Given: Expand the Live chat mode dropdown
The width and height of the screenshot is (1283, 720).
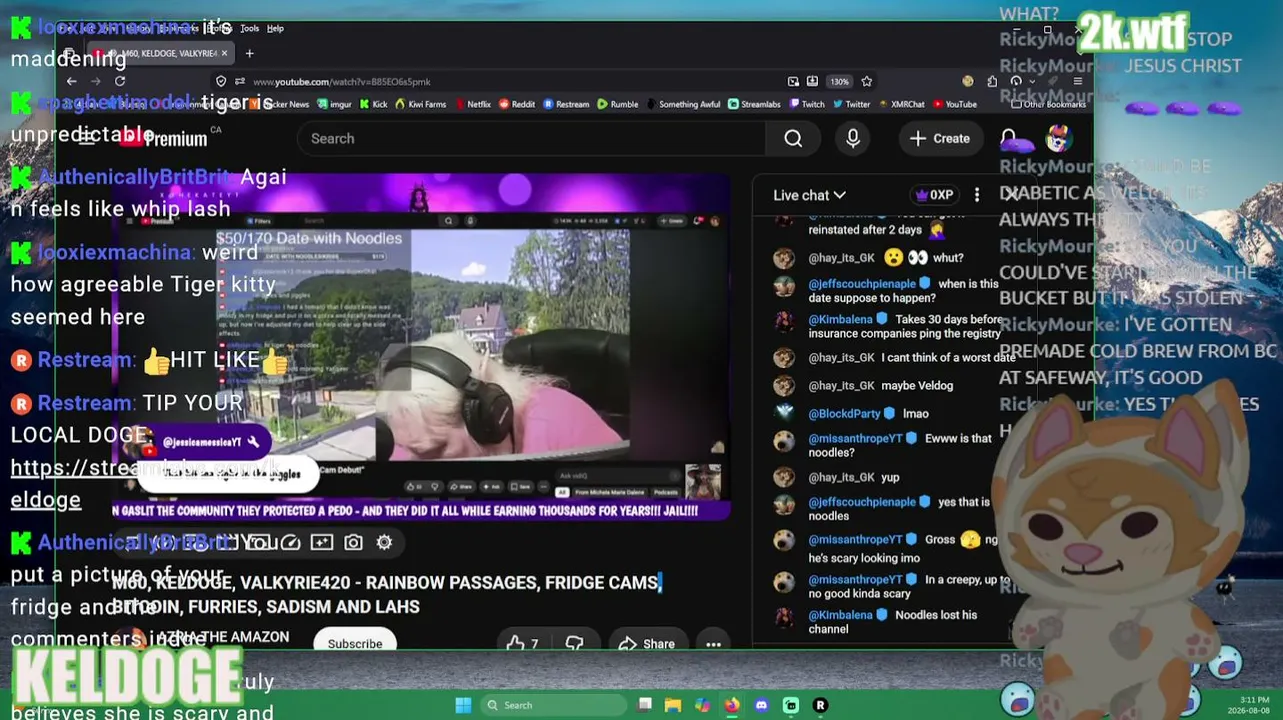Looking at the screenshot, I should click(x=809, y=195).
